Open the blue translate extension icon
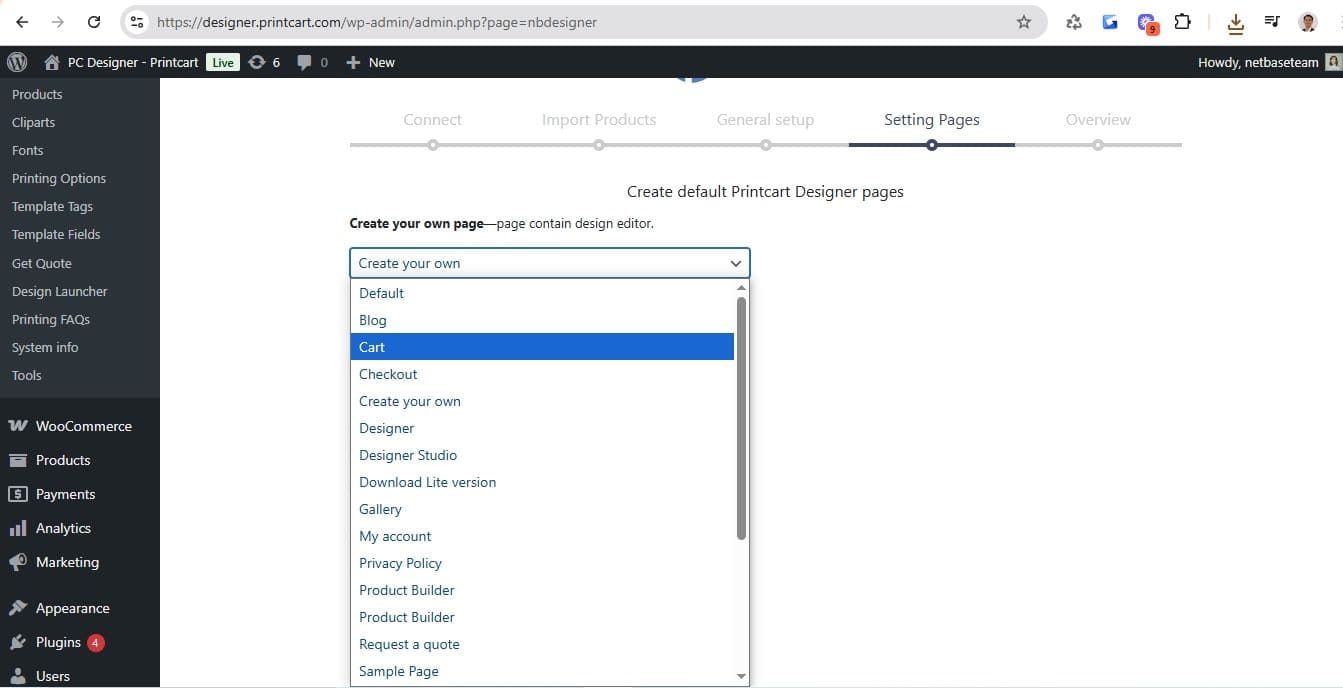 pyautogui.click(x=1110, y=22)
